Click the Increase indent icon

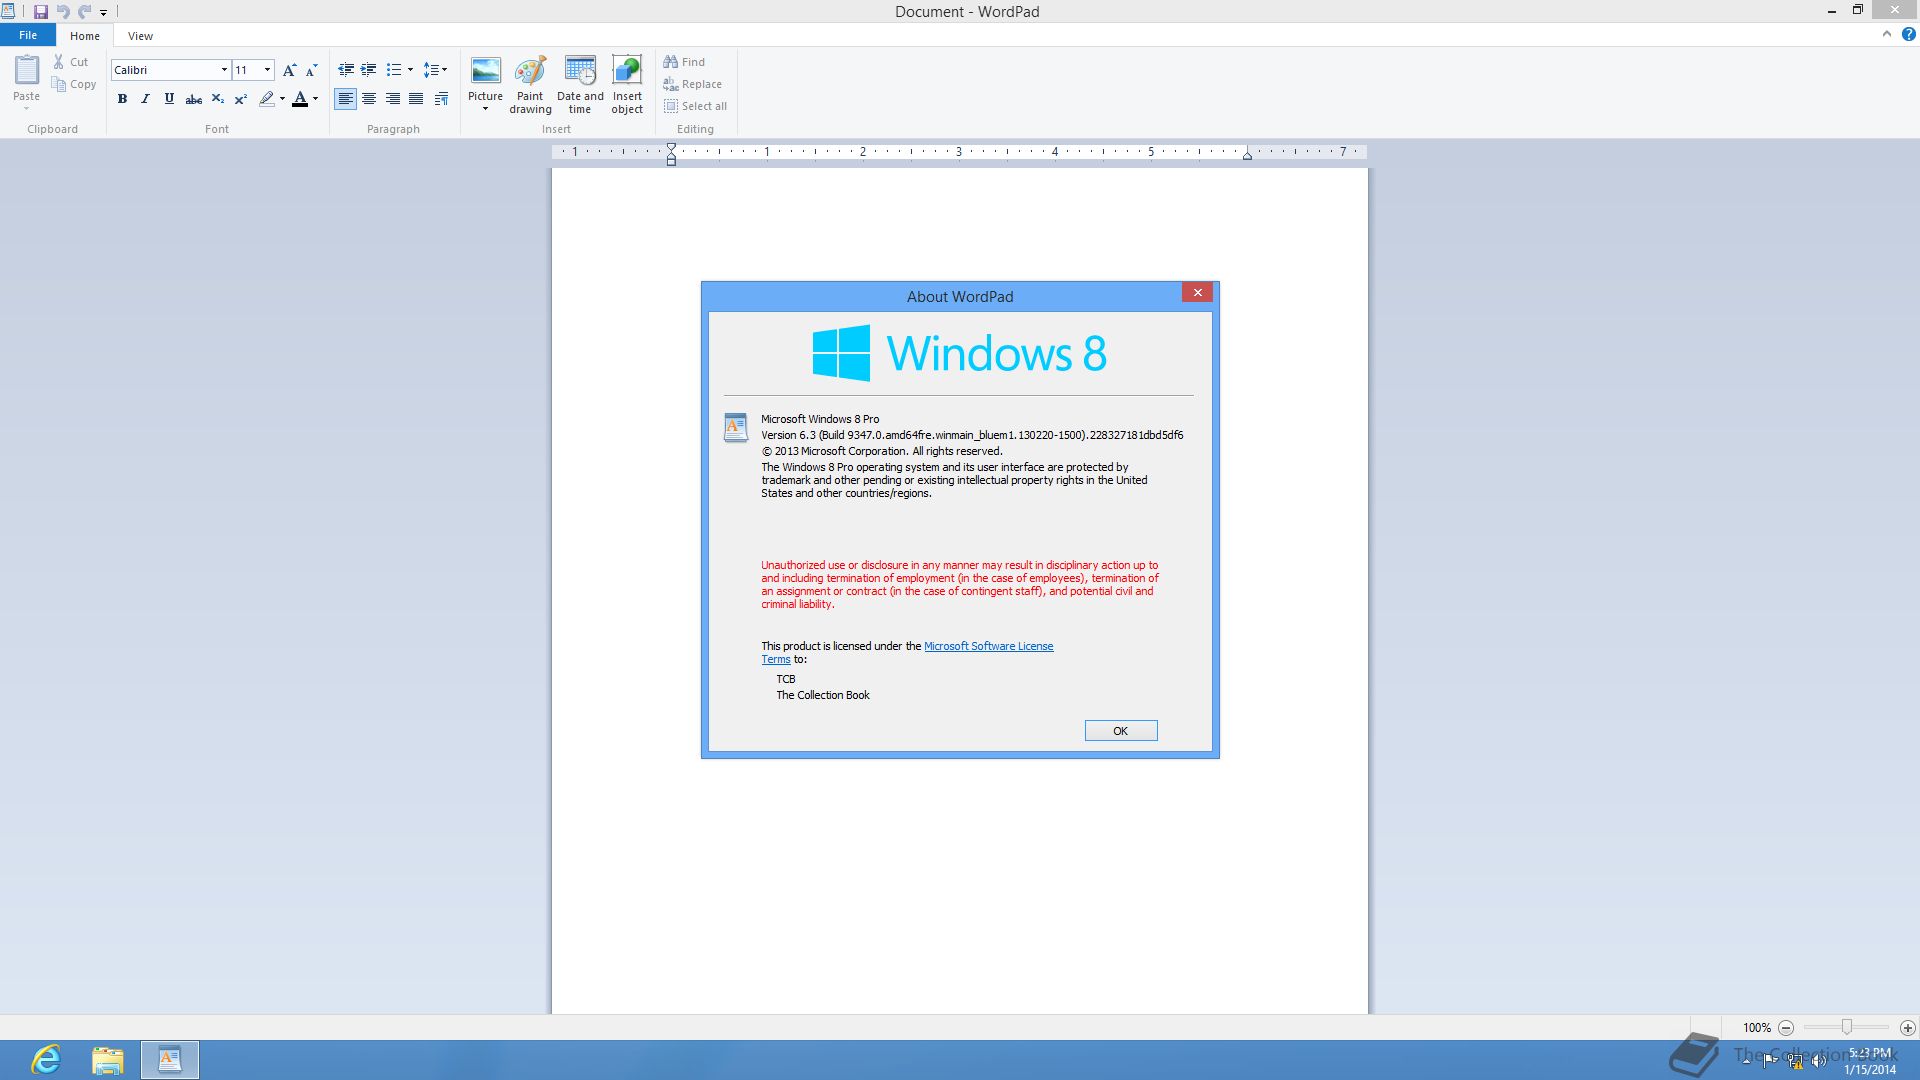tap(369, 70)
